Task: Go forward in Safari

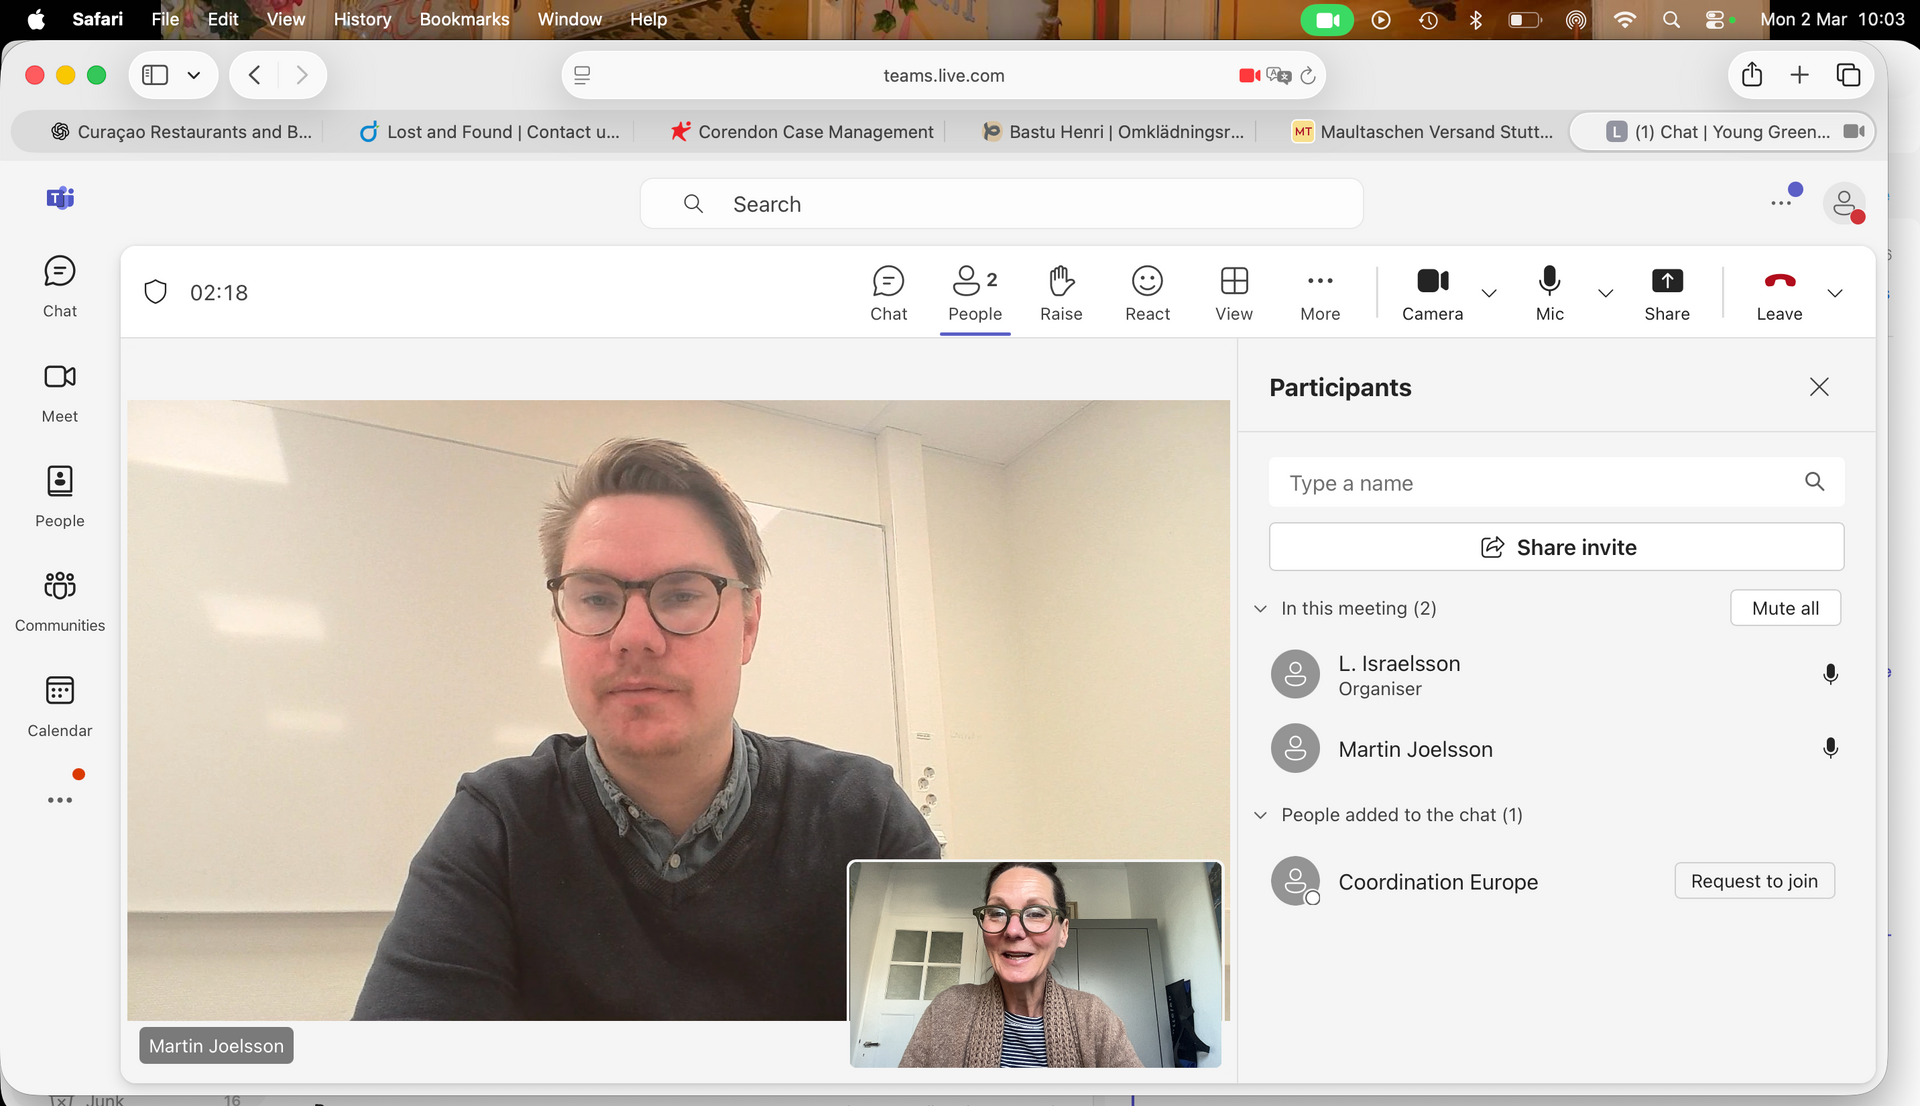Action: tap(301, 75)
